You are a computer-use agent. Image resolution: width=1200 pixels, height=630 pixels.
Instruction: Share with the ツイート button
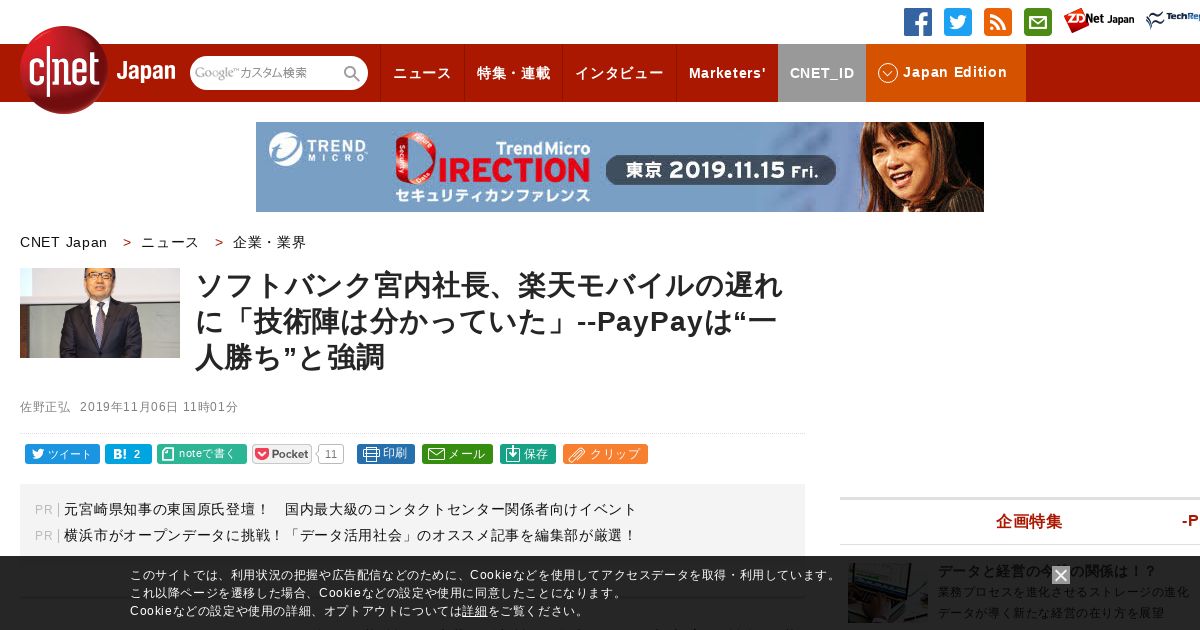(x=62, y=454)
